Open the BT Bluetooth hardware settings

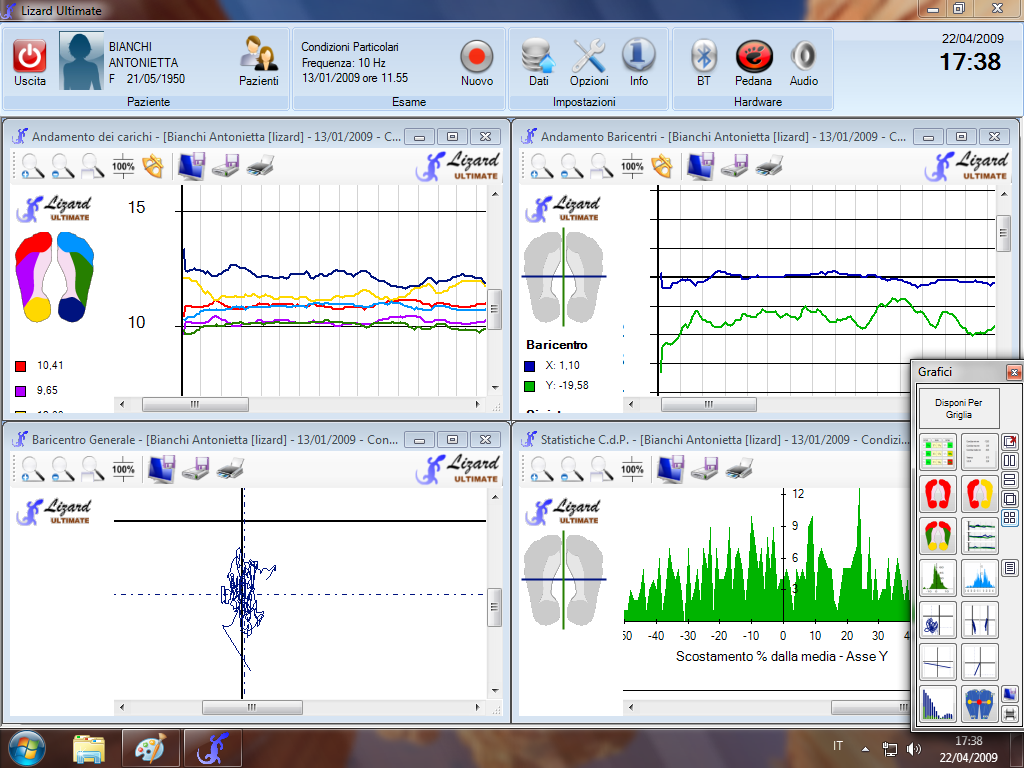click(x=704, y=56)
